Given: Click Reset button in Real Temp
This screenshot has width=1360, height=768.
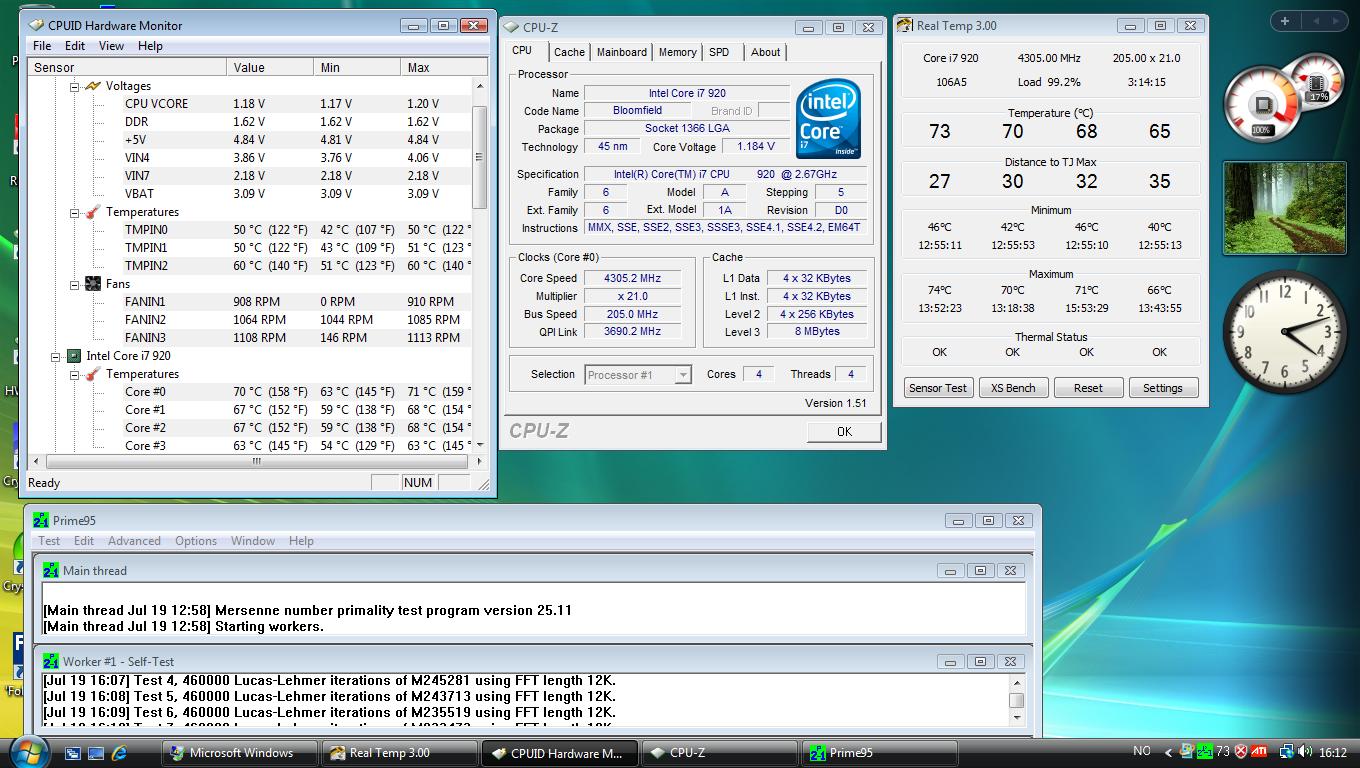Looking at the screenshot, I should pos(1088,388).
